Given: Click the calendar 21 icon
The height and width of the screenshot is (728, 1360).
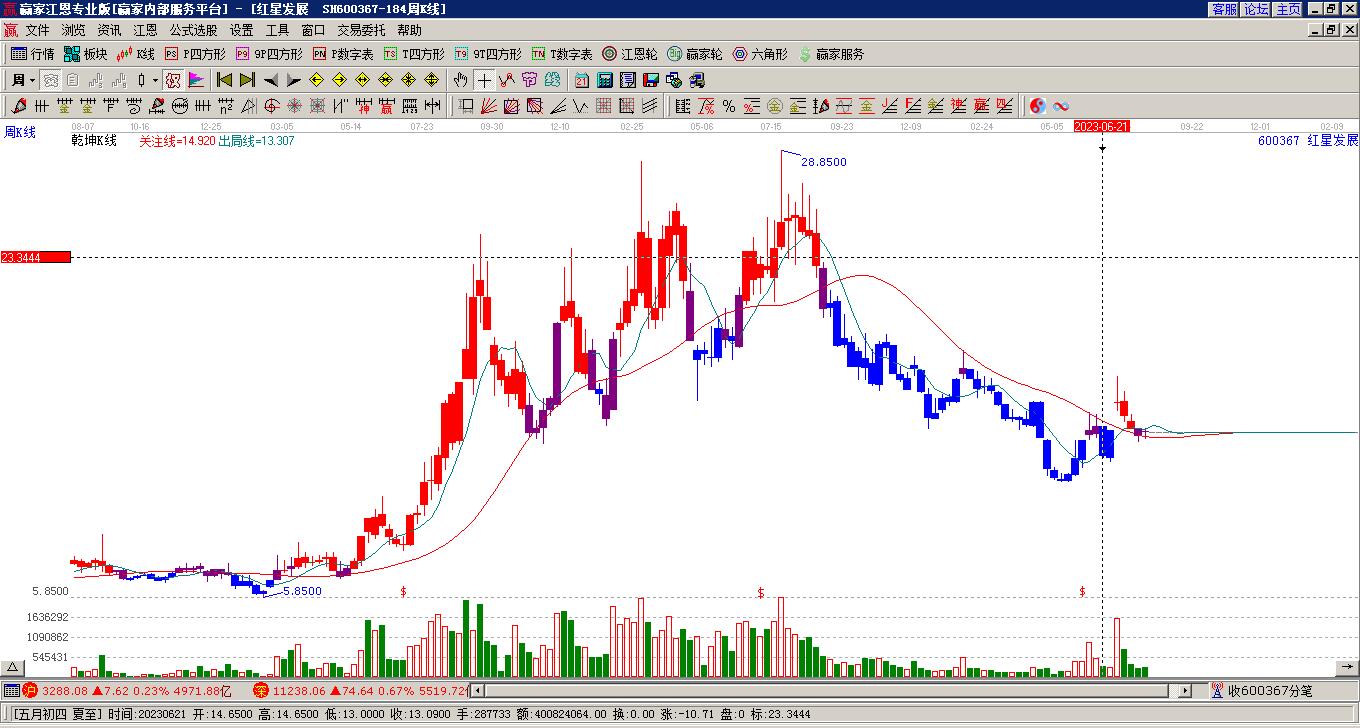Looking at the screenshot, I should (x=581, y=80).
